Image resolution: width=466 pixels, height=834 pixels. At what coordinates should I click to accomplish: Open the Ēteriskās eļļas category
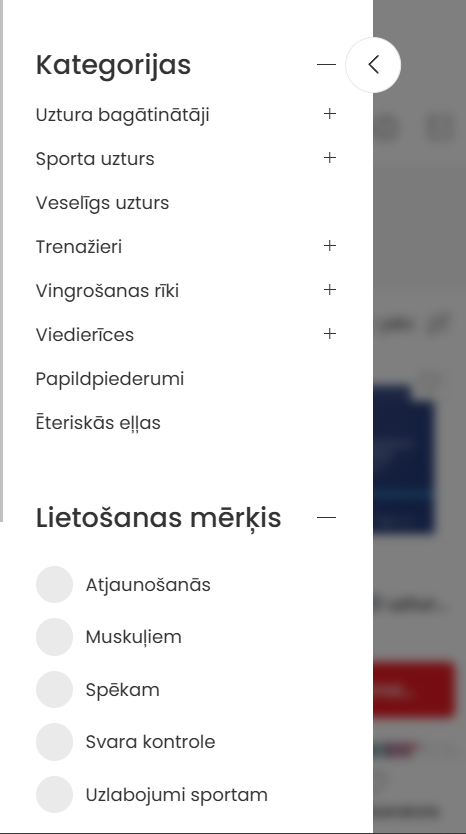[98, 423]
